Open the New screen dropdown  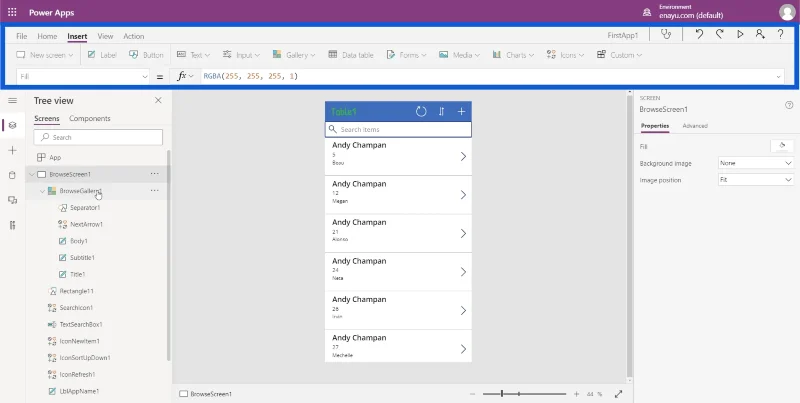coord(45,55)
